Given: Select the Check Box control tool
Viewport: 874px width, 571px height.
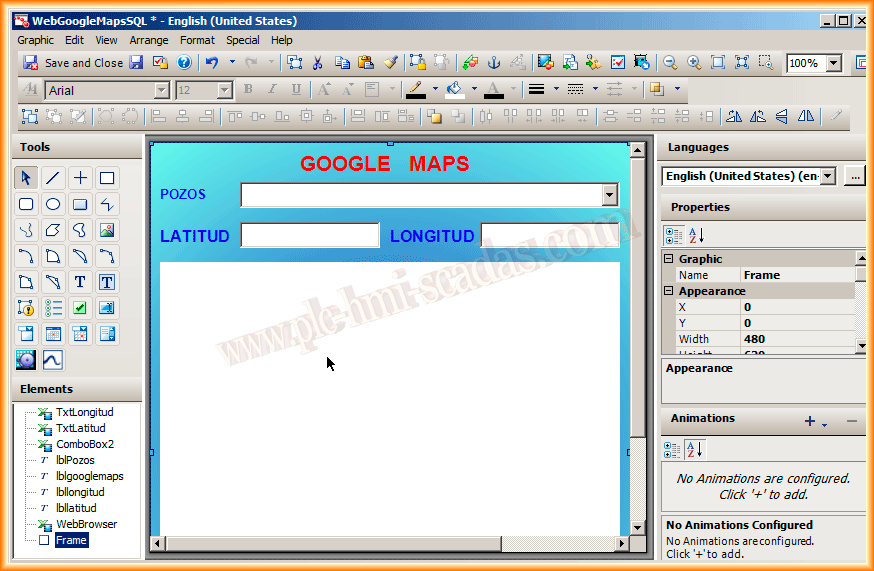Looking at the screenshot, I should (80, 308).
